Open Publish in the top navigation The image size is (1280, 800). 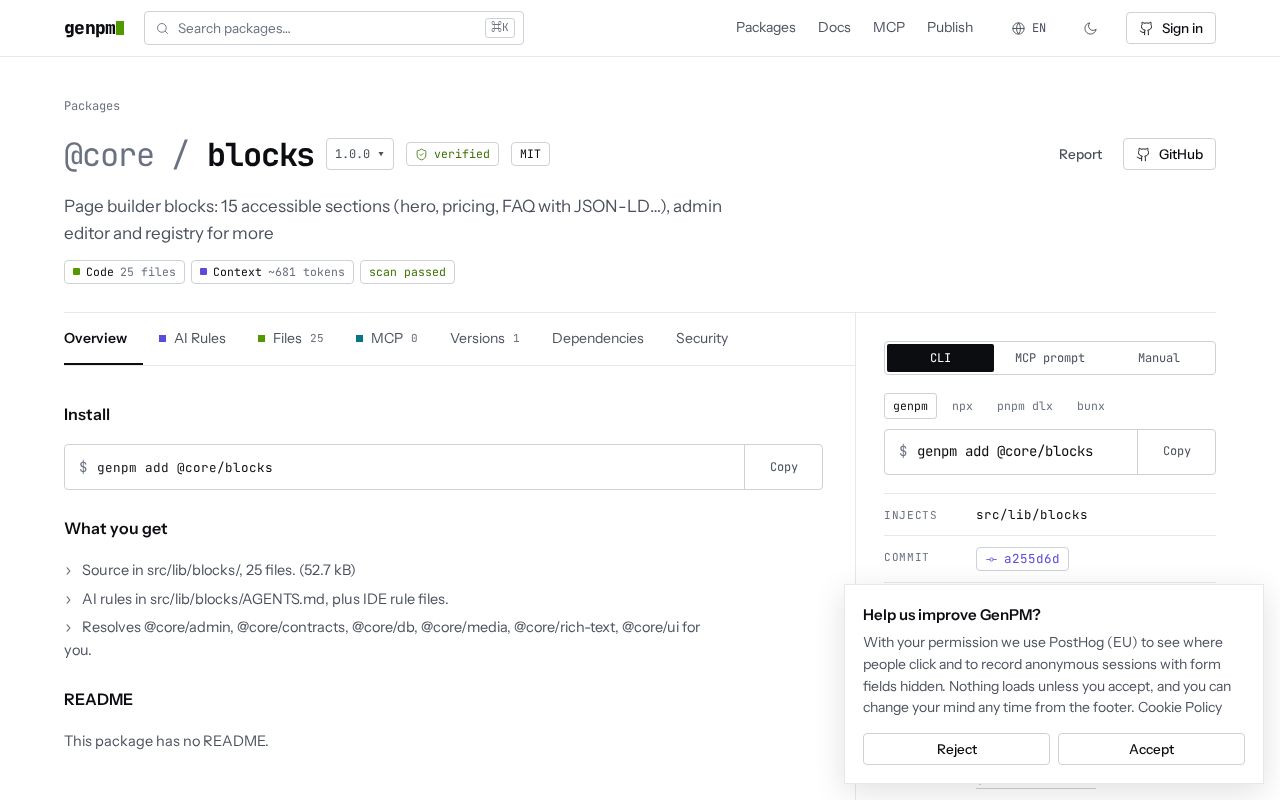(950, 28)
